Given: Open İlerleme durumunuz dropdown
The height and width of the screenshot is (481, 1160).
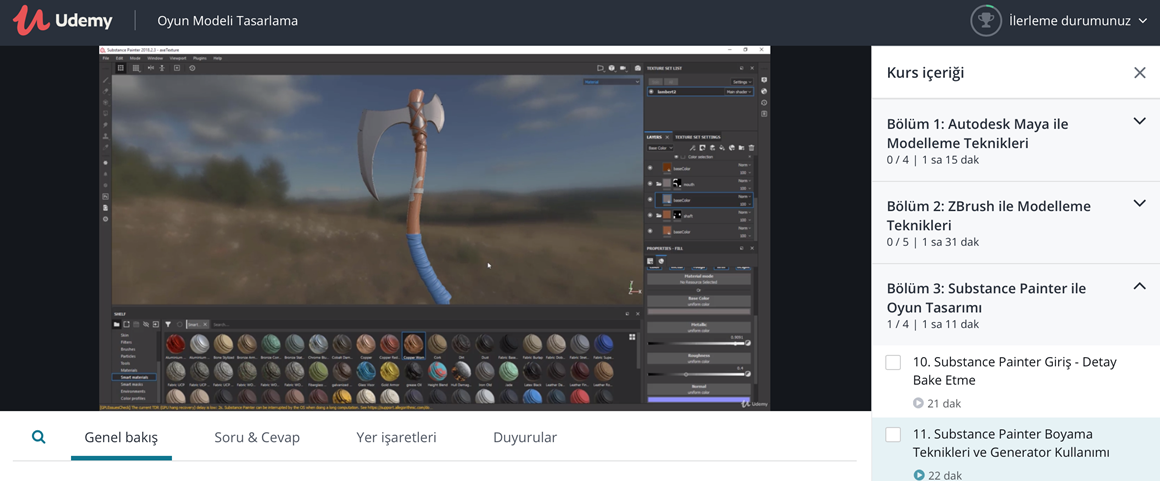Looking at the screenshot, I should click(x=1079, y=21).
